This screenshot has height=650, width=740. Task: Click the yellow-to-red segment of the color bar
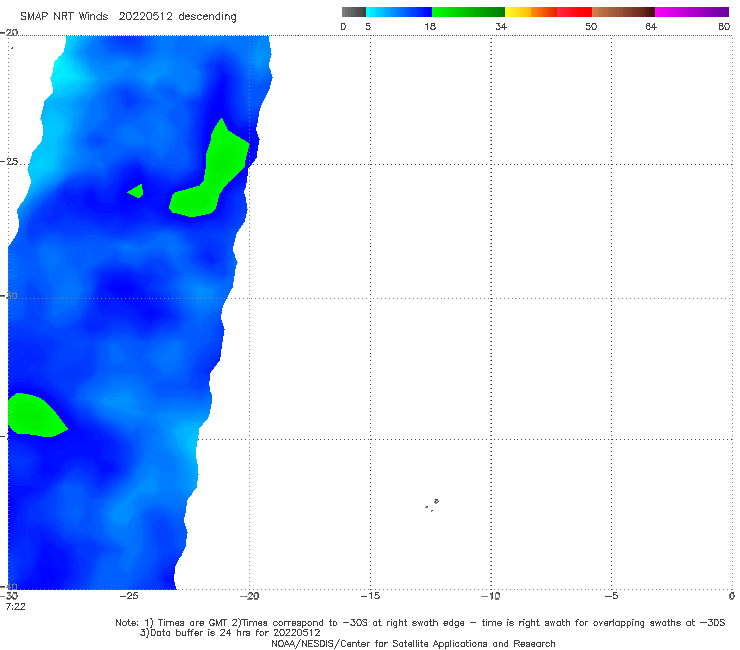[548, 12]
